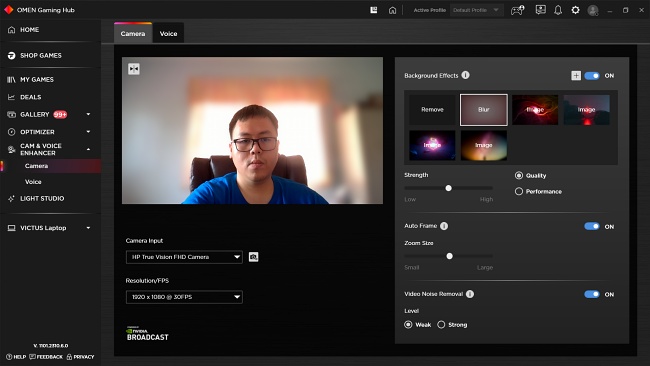This screenshot has width=650, height=366.
Task: Click the camera preview video
Action: tap(252, 130)
